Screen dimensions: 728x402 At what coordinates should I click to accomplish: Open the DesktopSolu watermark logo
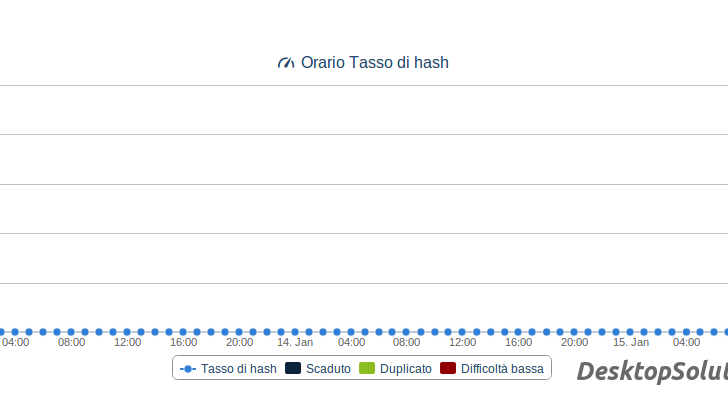(x=652, y=372)
